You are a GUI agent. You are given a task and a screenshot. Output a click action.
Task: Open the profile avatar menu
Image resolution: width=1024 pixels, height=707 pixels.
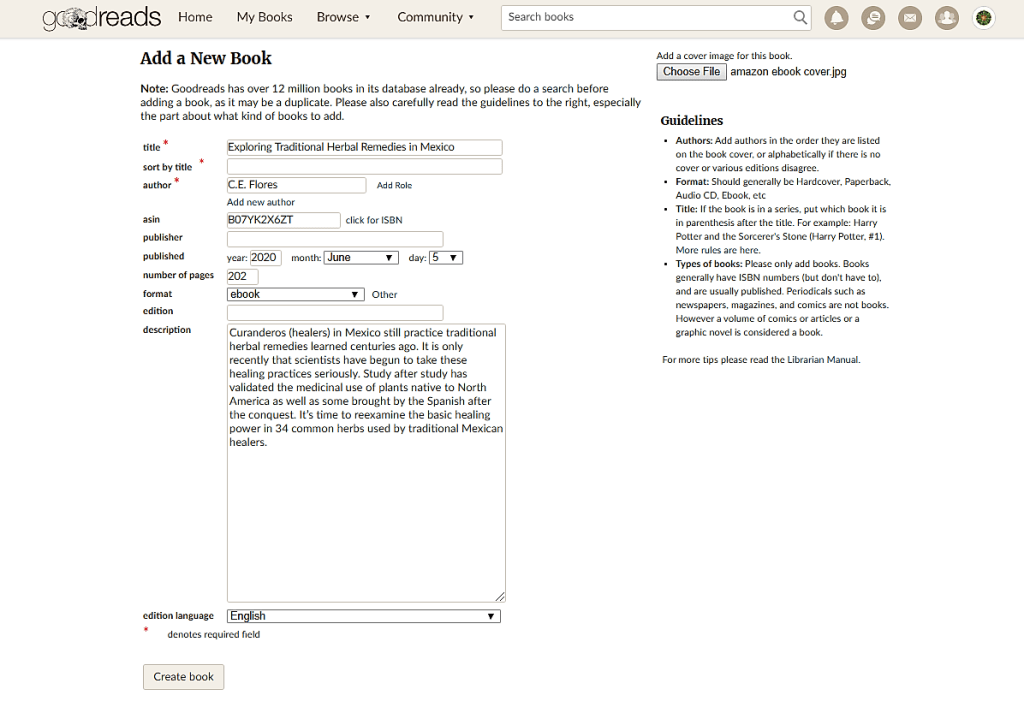(x=983, y=17)
